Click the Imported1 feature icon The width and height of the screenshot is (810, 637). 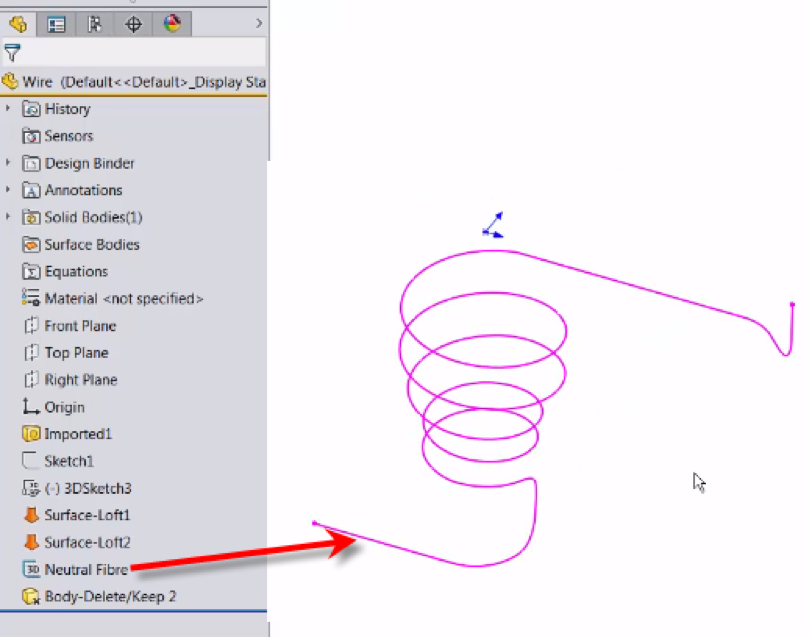[31, 433]
